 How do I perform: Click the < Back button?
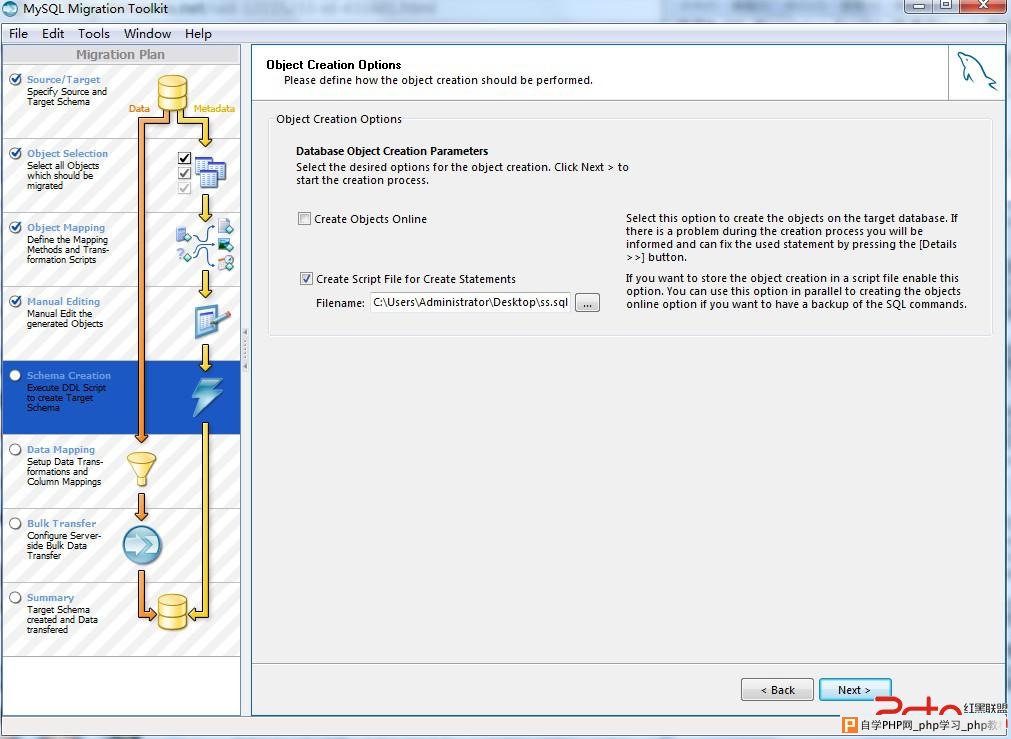coord(777,689)
